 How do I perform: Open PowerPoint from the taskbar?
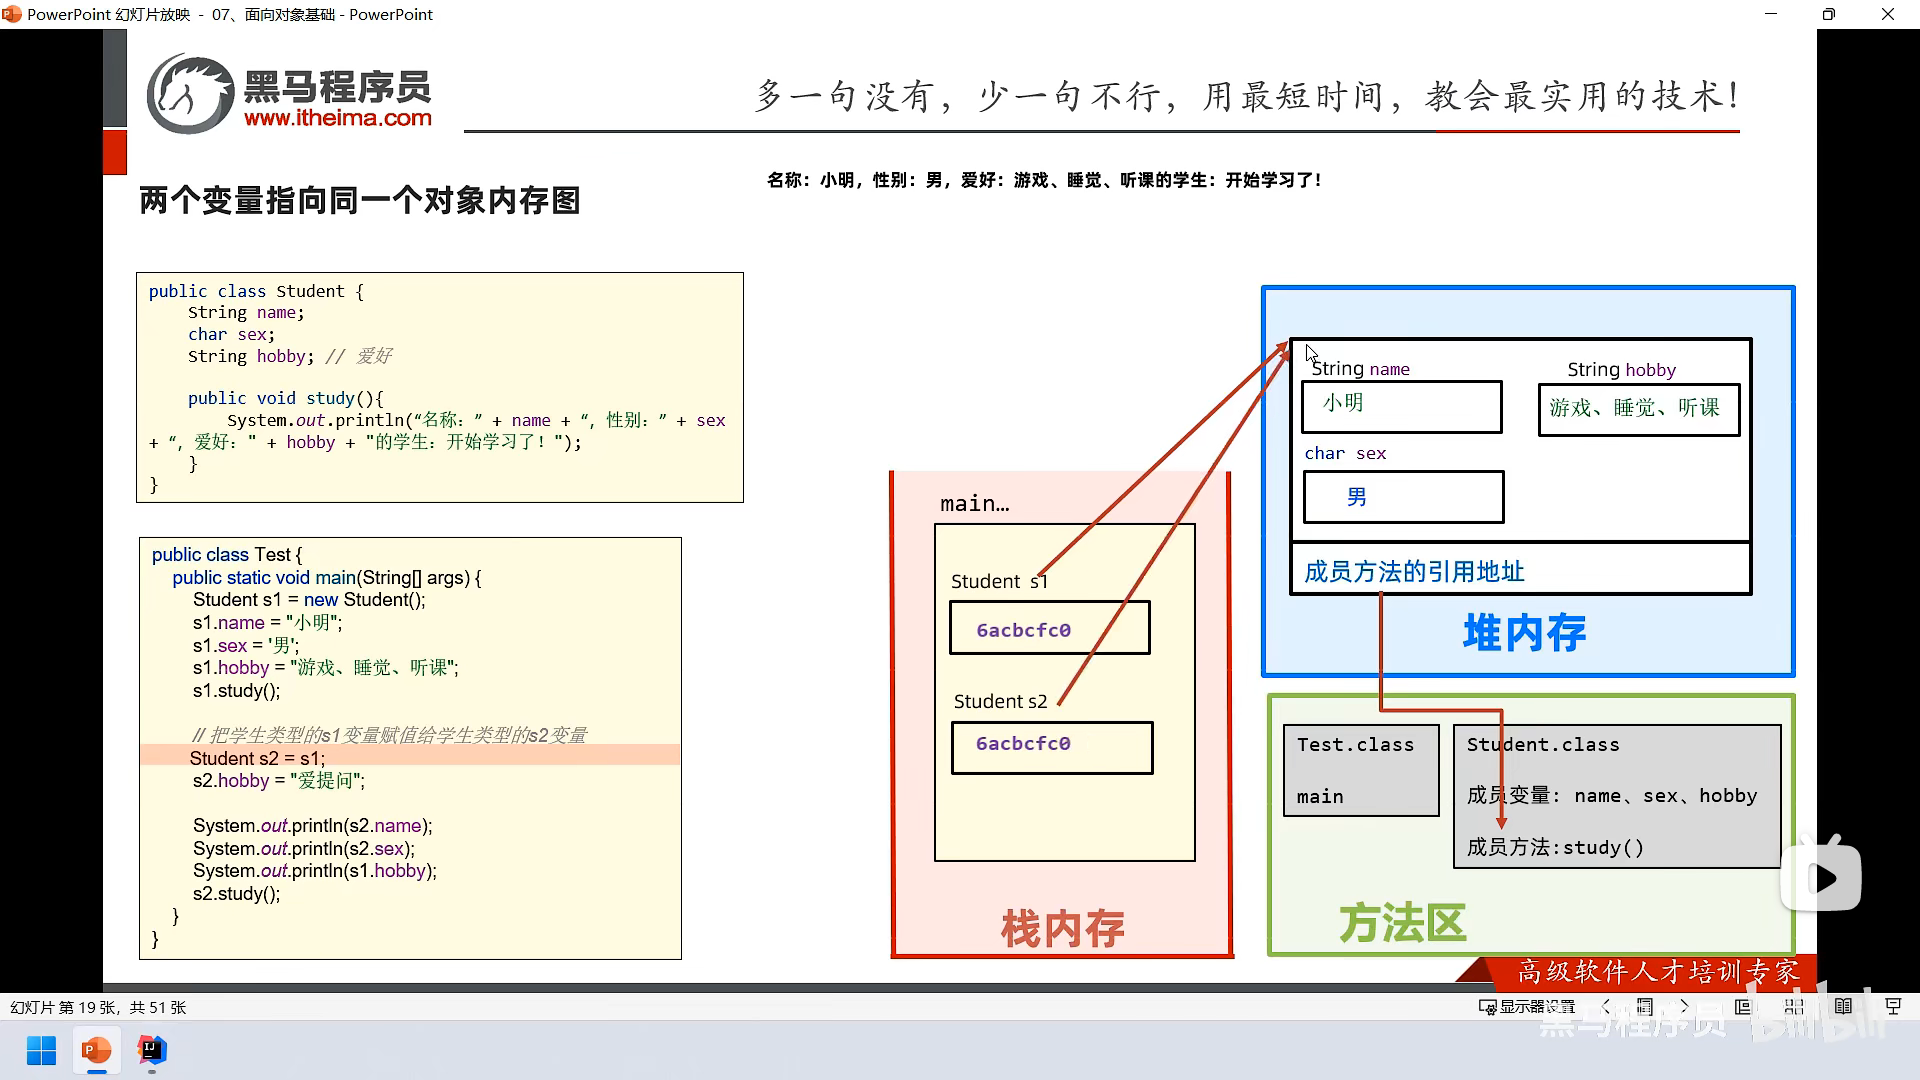point(97,1051)
